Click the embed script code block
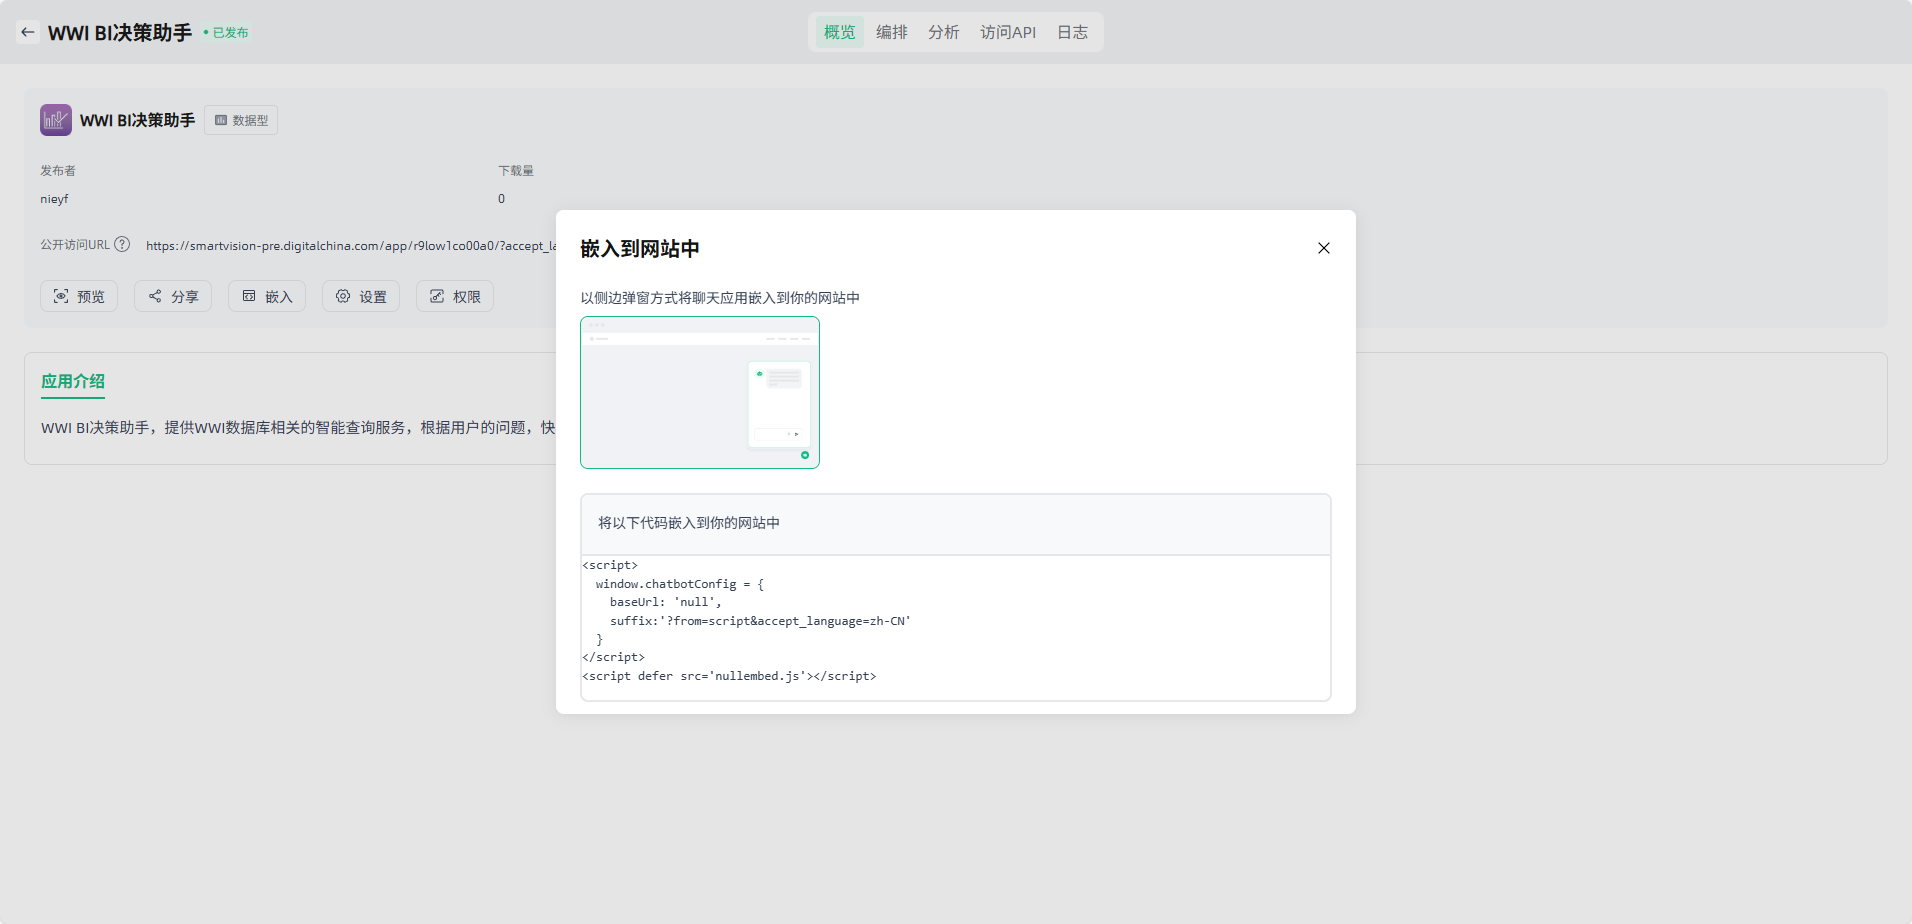Screen dimensions: 1912x924 (955, 621)
